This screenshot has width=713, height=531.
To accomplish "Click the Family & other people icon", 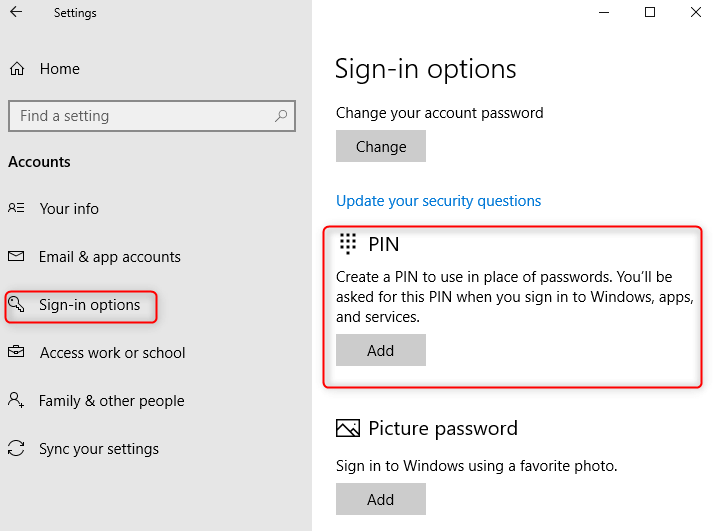I will 16,401.
